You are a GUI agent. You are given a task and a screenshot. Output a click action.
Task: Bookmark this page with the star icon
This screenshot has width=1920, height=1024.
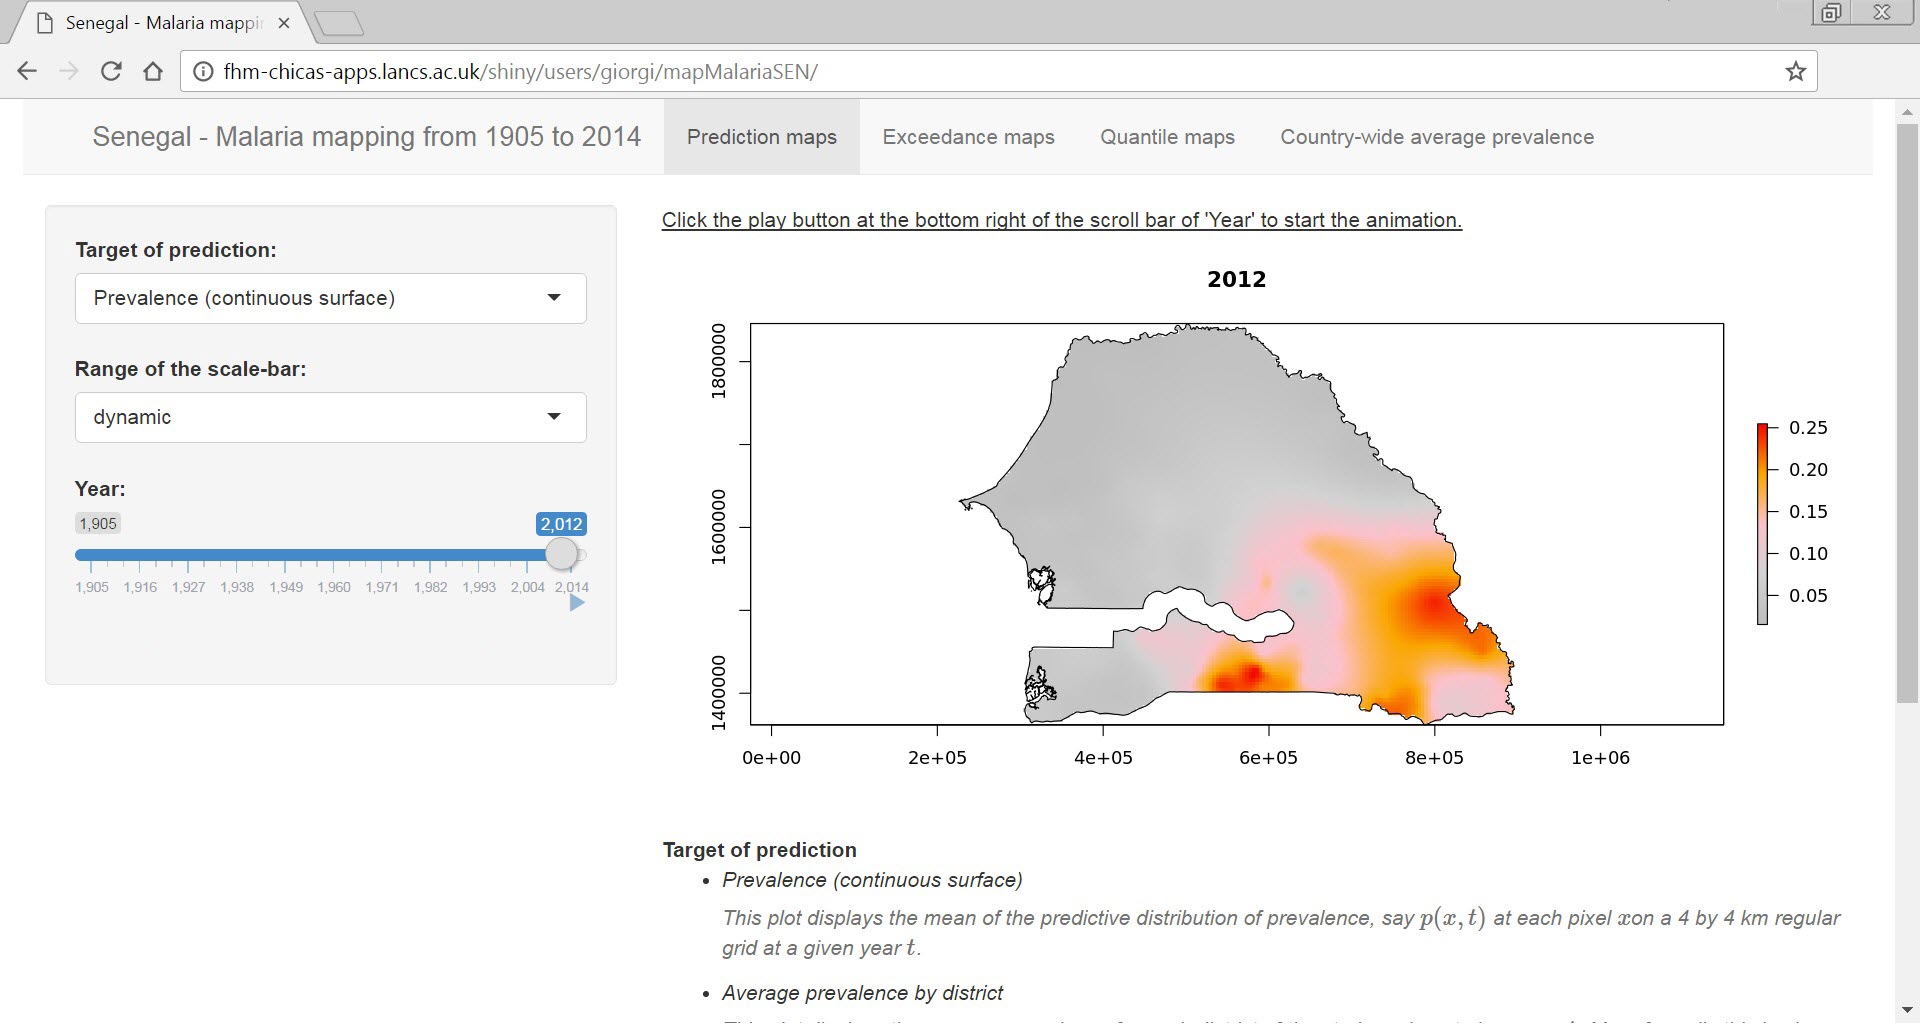point(1795,71)
